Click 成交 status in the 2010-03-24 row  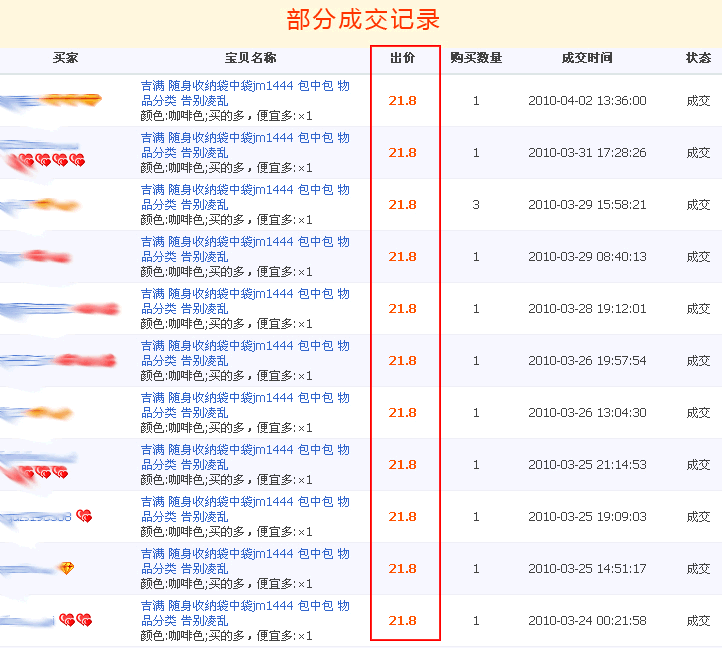pyautogui.click(x=699, y=621)
